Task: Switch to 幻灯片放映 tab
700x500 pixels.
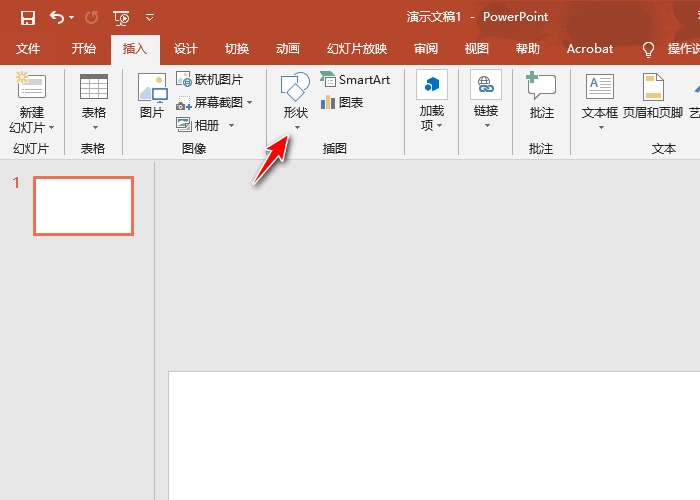Action: pyautogui.click(x=357, y=49)
